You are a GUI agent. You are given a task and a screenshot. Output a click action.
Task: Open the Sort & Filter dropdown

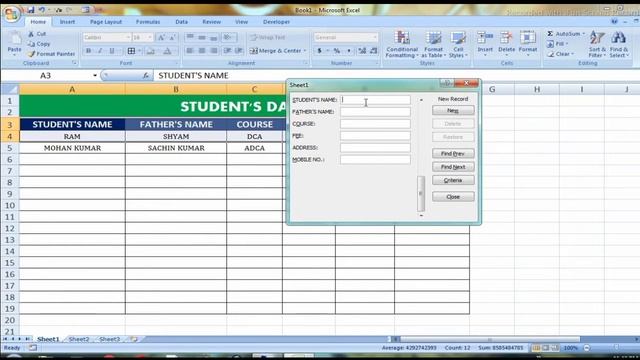tap(597, 44)
